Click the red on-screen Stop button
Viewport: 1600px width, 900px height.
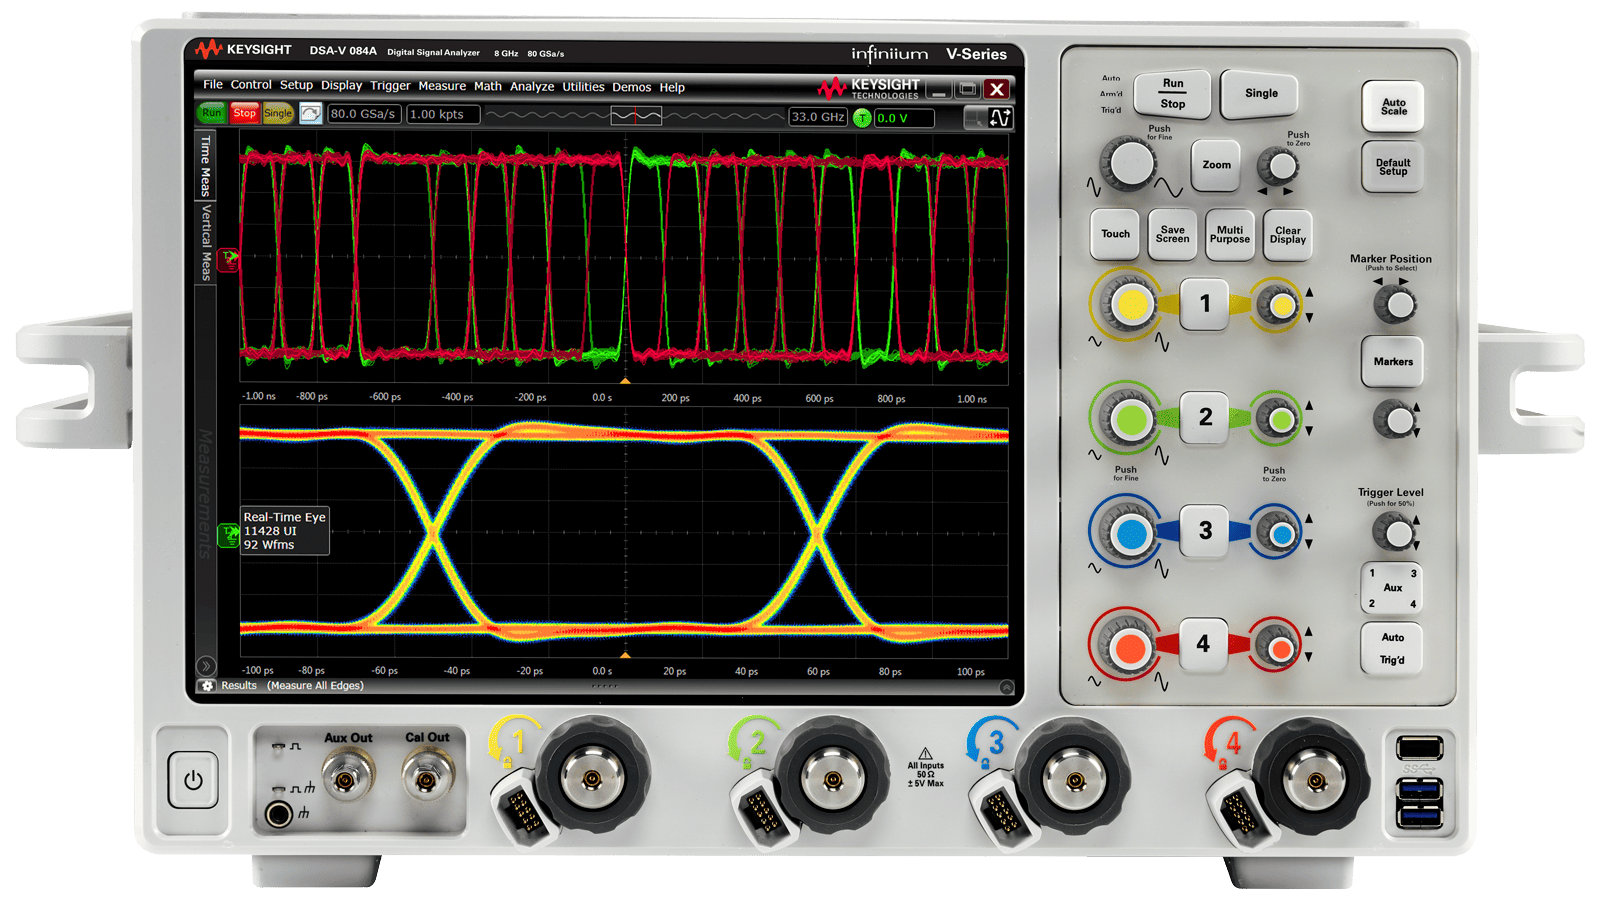[245, 113]
